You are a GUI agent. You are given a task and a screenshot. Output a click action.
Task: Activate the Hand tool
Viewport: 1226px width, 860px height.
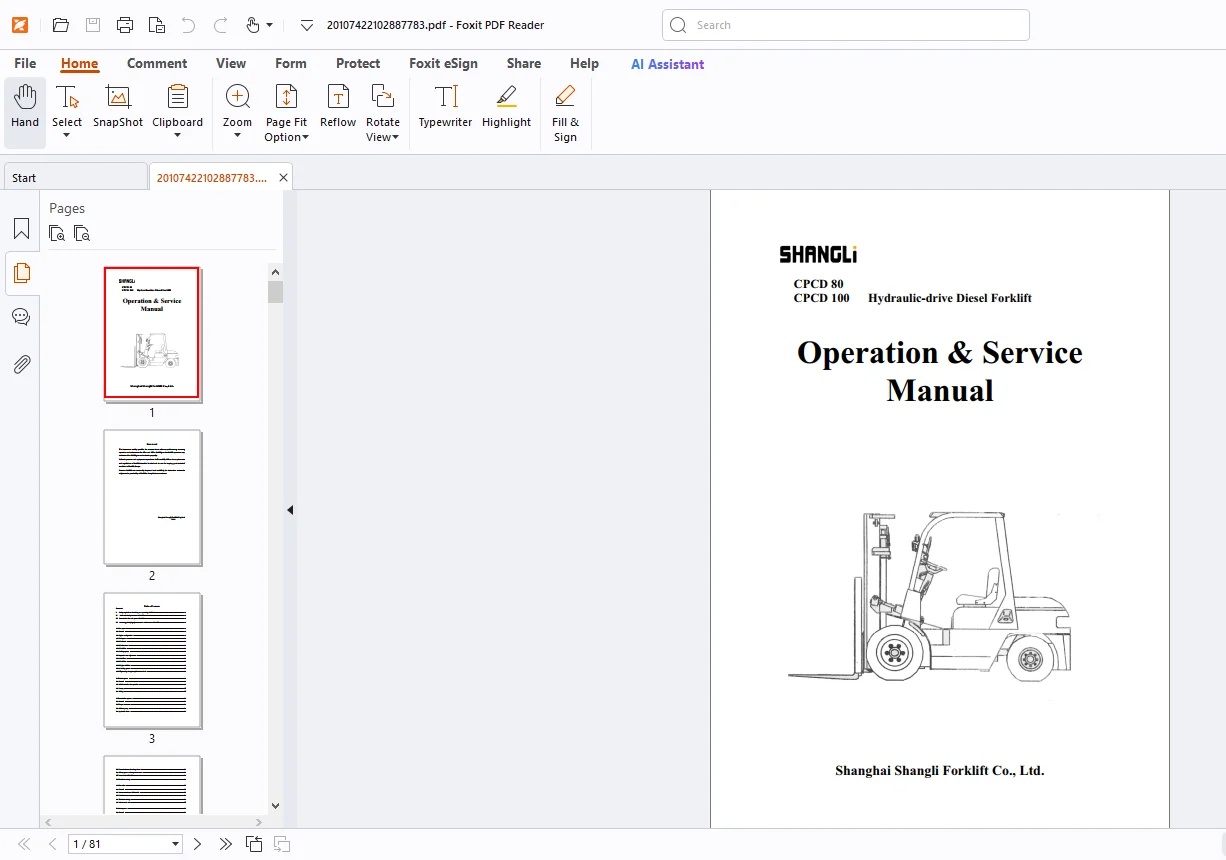[x=25, y=112]
